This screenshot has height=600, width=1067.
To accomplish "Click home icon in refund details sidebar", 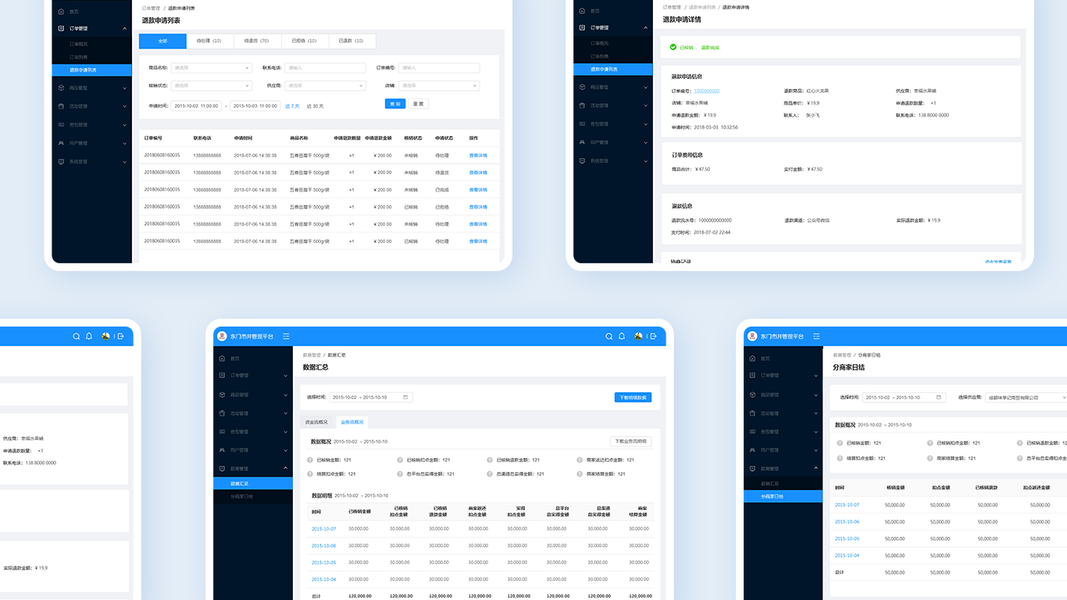I will click(x=582, y=10).
